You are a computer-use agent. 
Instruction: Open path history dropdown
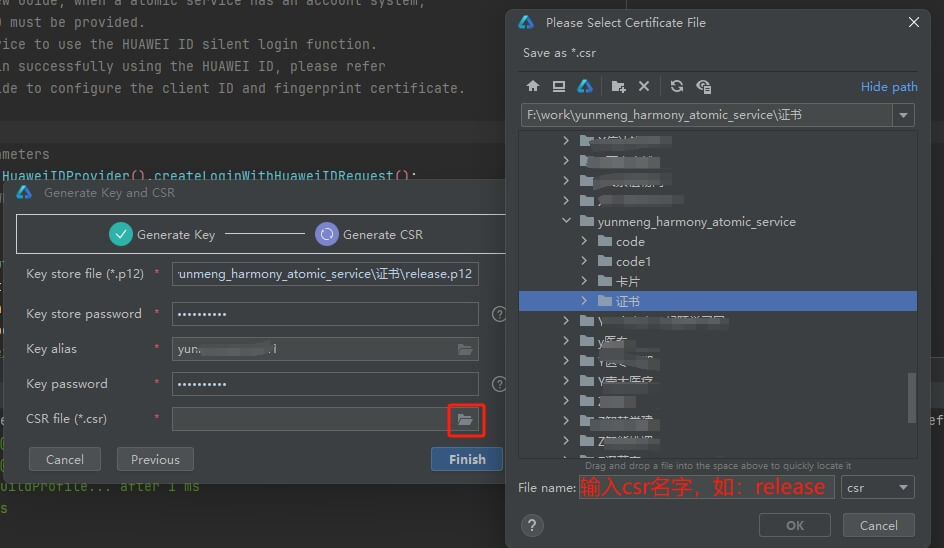click(903, 115)
